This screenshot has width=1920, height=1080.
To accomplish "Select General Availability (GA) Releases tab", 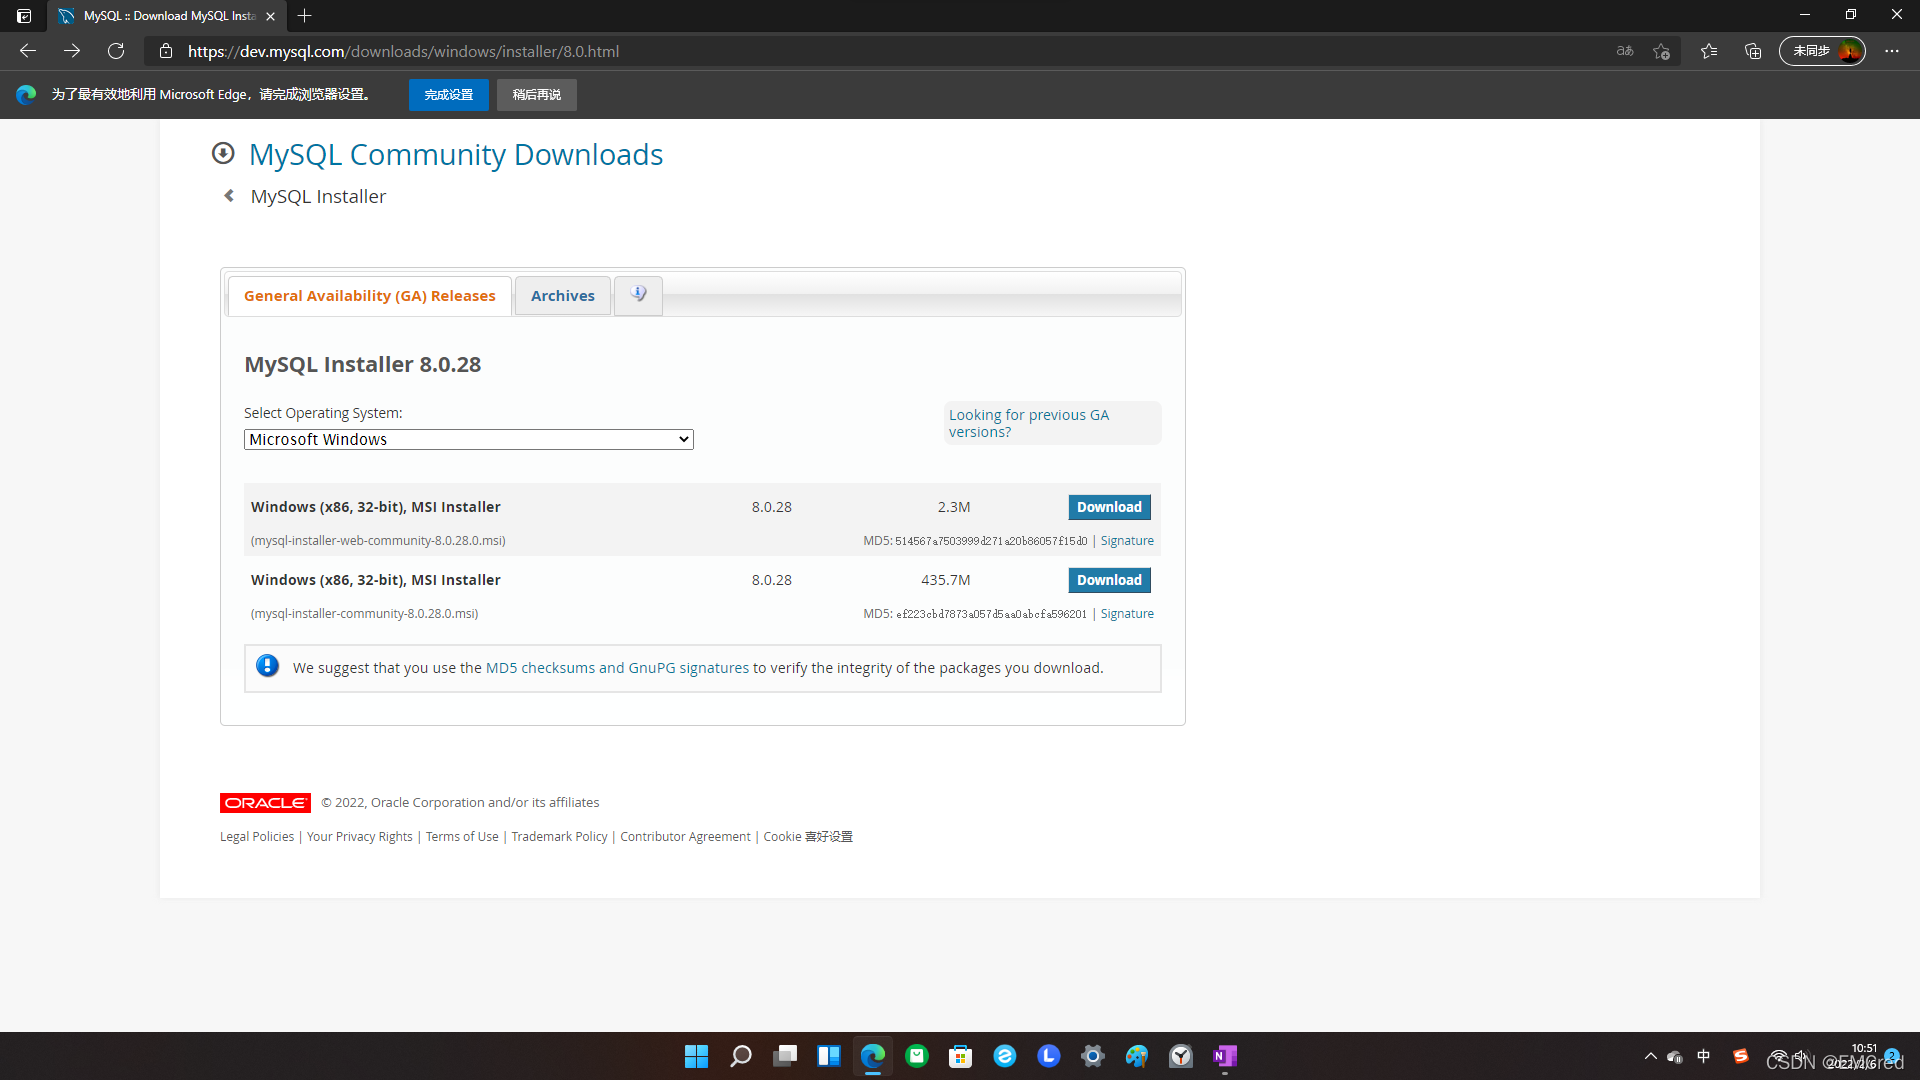I will 369,296.
